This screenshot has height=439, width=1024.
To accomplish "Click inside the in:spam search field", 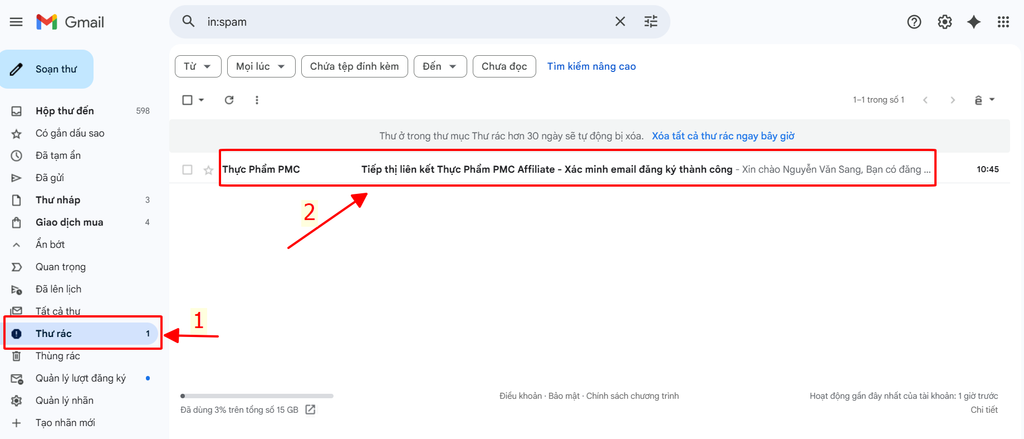I will 400,22.
